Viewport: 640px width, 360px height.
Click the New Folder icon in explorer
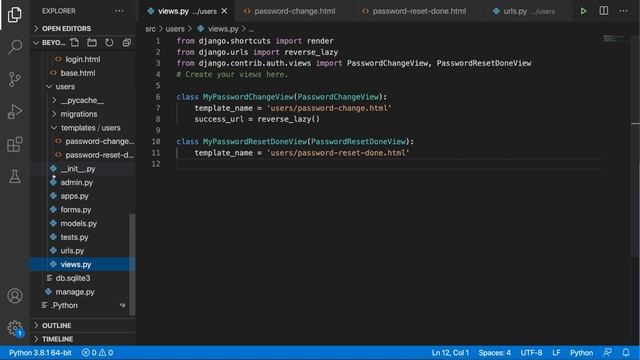tap(92, 42)
